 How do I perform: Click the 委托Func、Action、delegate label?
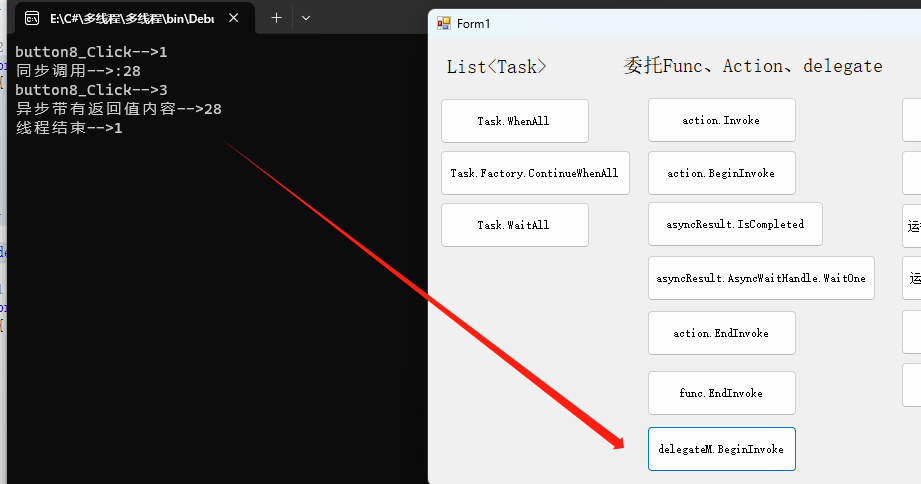[x=752, y=66]
